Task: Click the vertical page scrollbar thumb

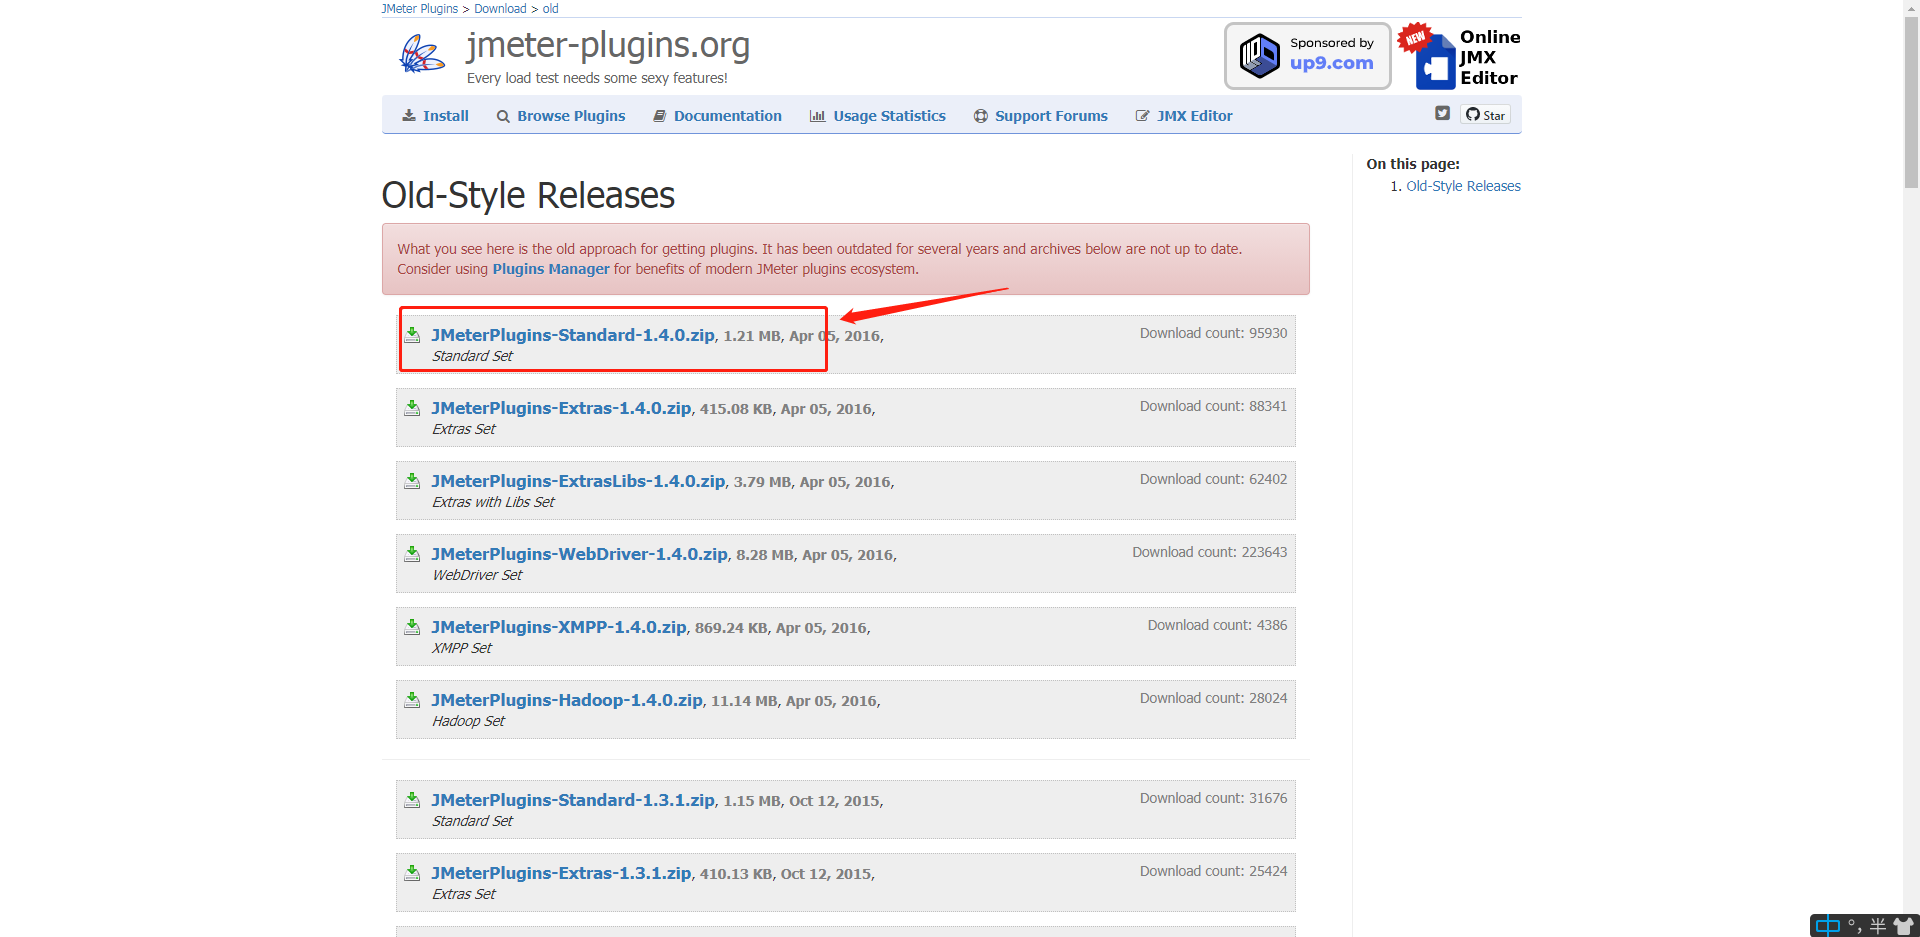Action: coord(1911,95)
